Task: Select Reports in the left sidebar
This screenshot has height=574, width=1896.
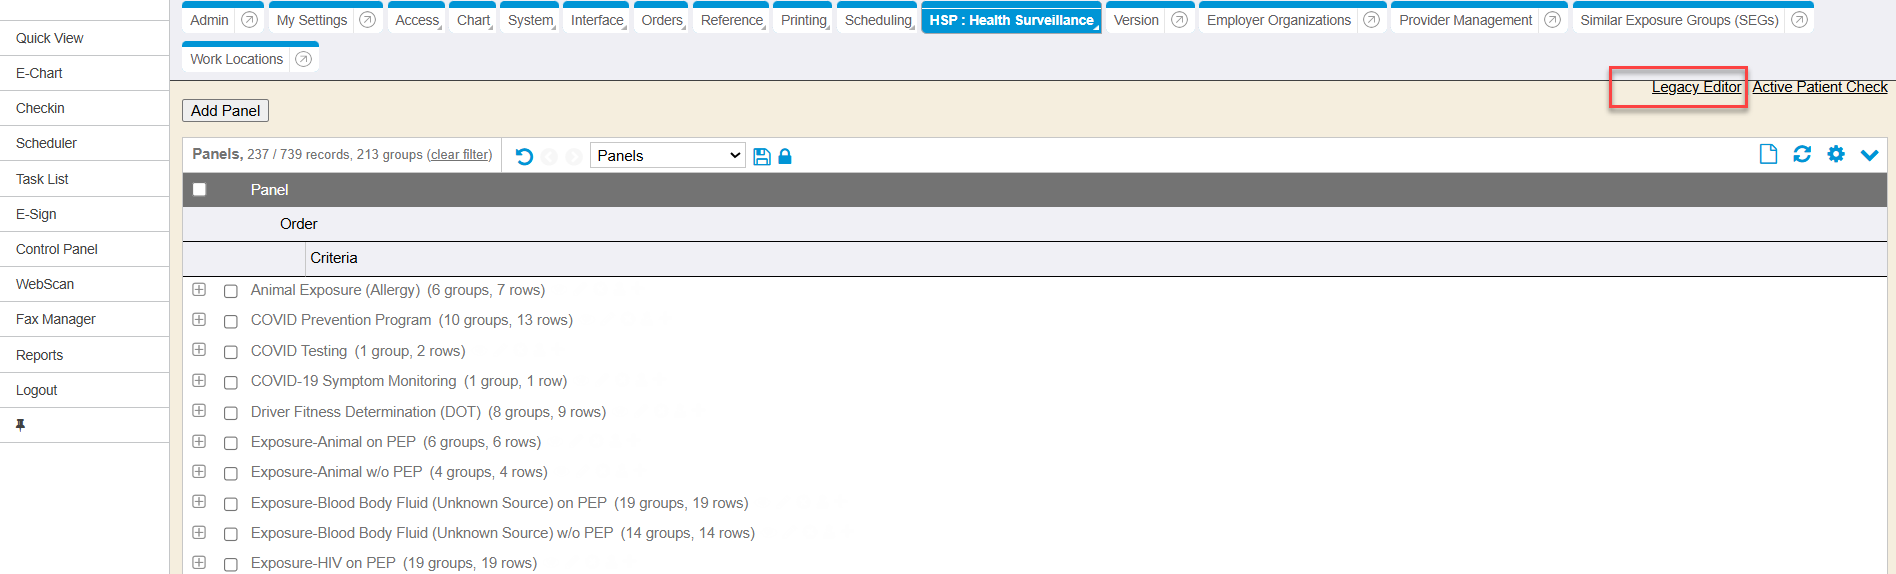Action: (40, 355)
